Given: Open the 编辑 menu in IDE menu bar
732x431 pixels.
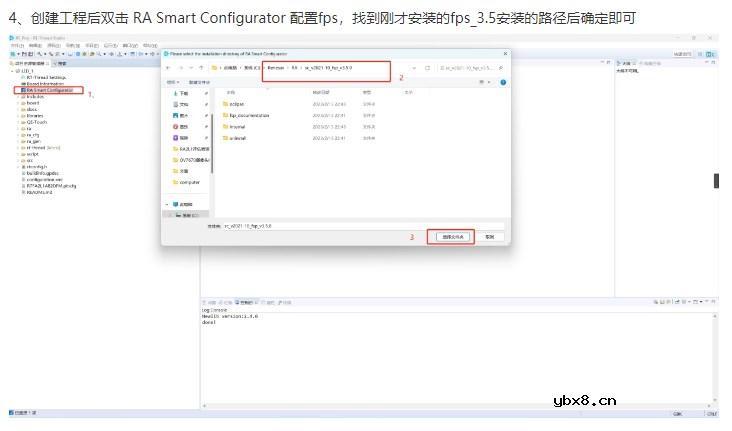Looking at the screenshot, I should [35, 46].
